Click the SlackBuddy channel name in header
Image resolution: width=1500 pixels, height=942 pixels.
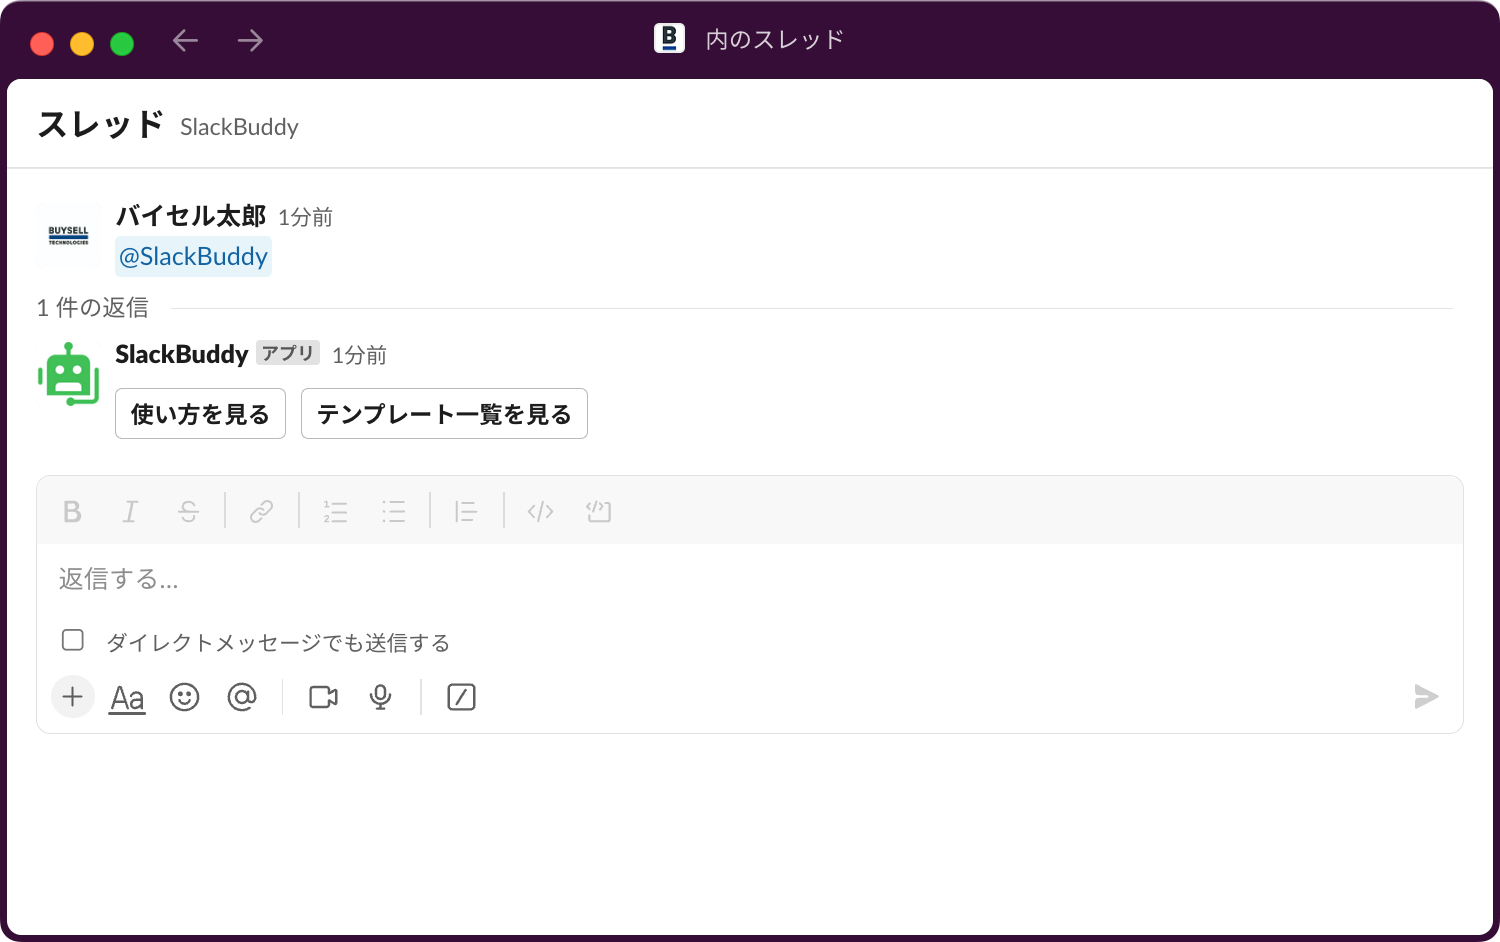(x=239, y=127)
